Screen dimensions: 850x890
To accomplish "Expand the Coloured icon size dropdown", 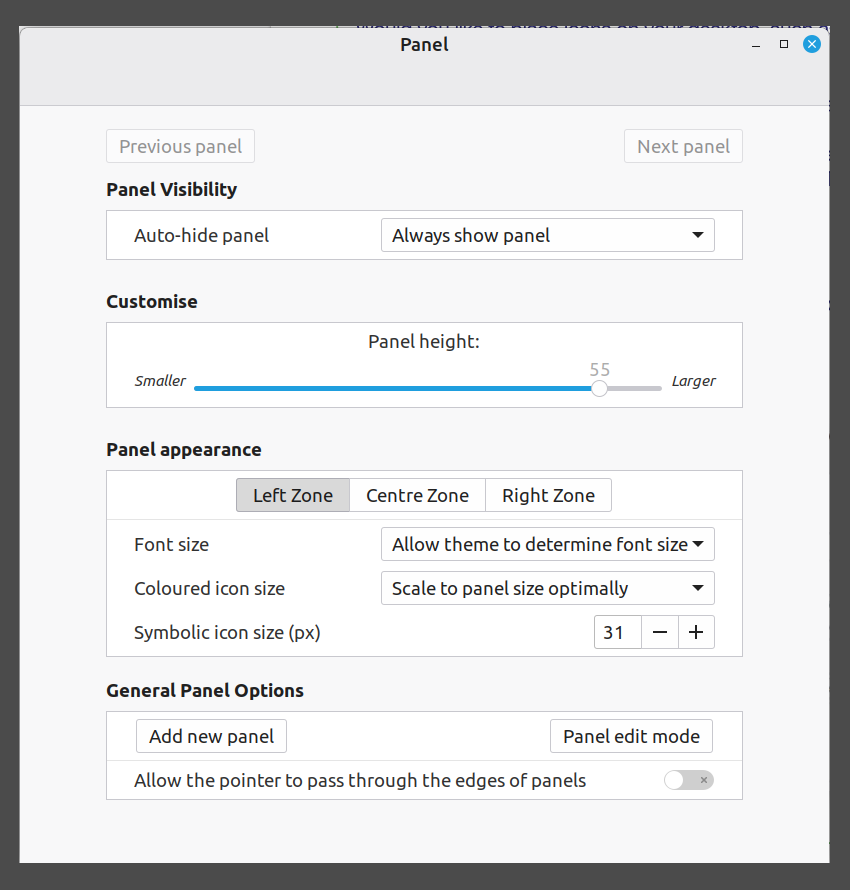I will click(547, 588).
